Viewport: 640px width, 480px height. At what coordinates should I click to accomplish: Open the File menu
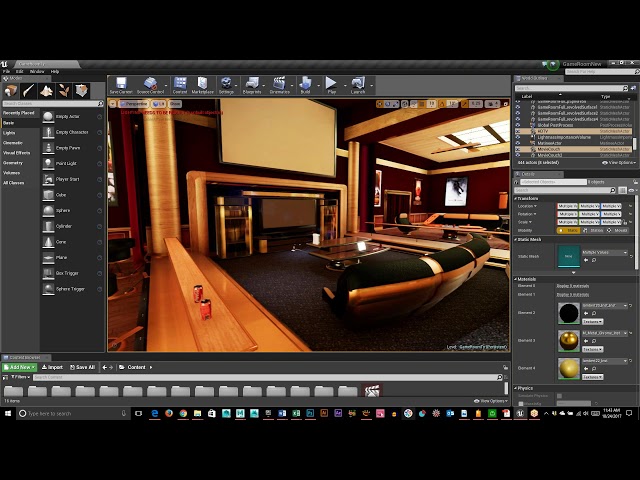7,71
